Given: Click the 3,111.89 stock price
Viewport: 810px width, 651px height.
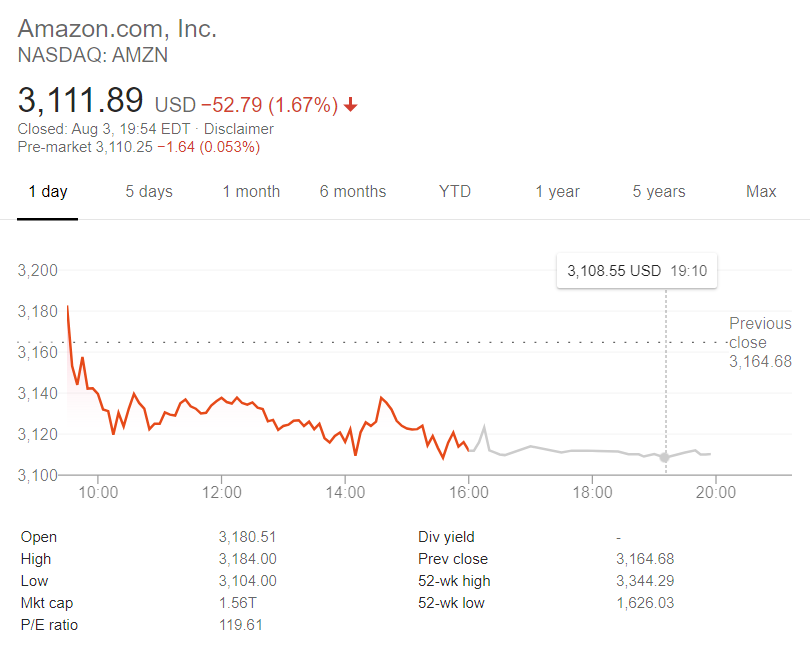Looking at the screenshot, I should (x=81, y=101).
